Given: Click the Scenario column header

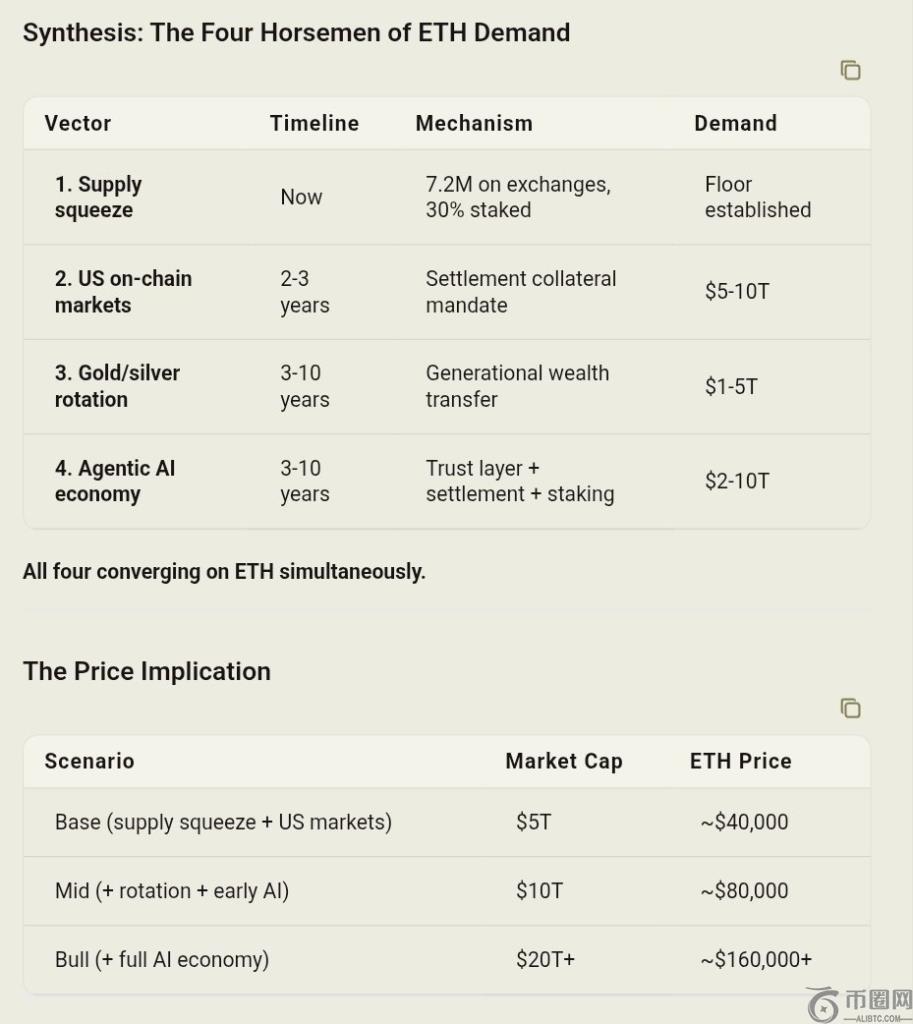Looking at the screenshot, I should (x=89, y=761).
